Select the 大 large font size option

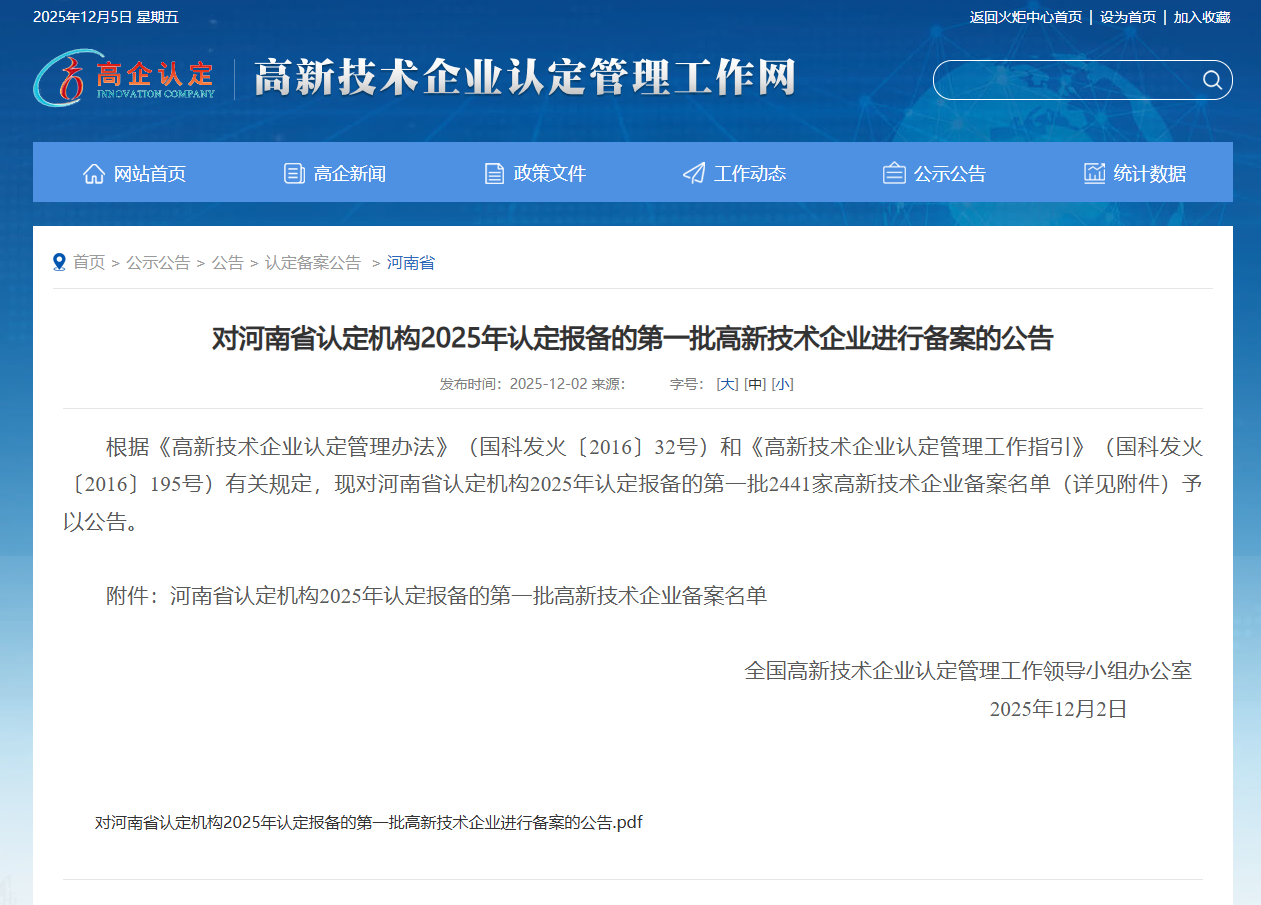pos(726,383)
